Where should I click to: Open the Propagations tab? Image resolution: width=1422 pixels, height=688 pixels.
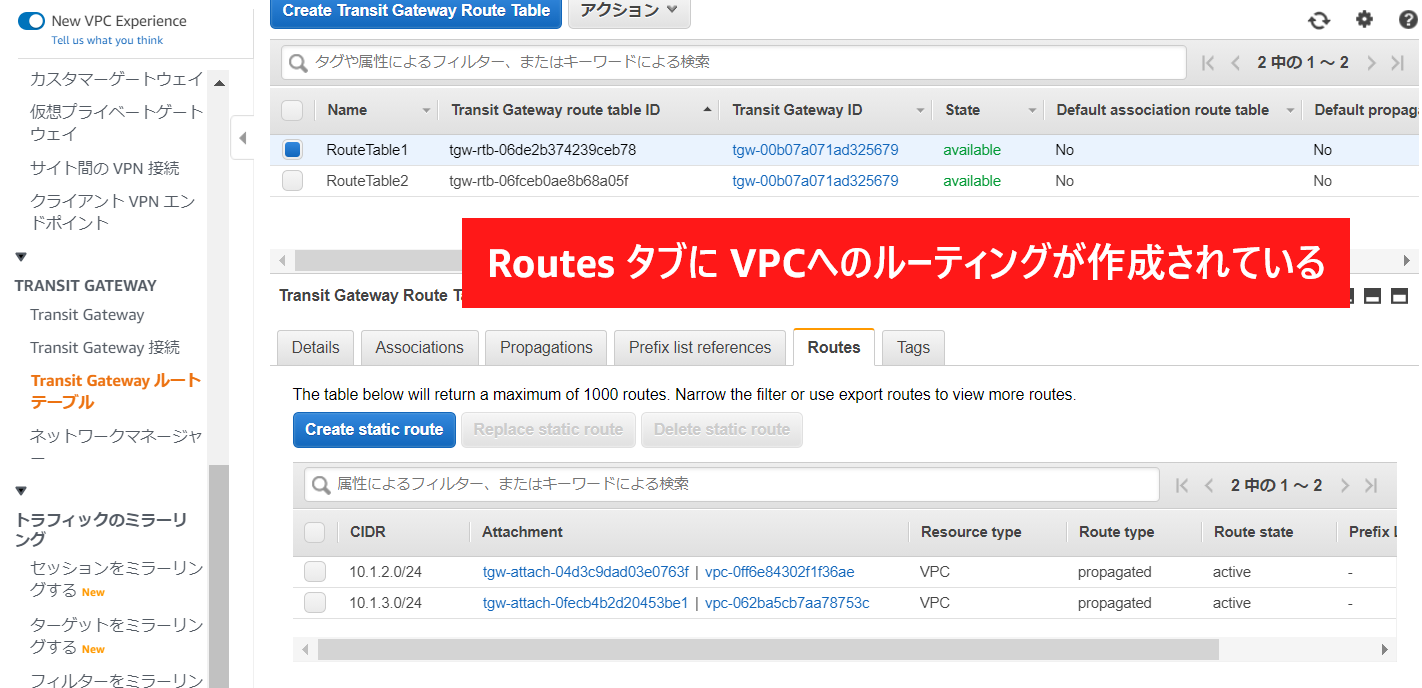(546, 347)
